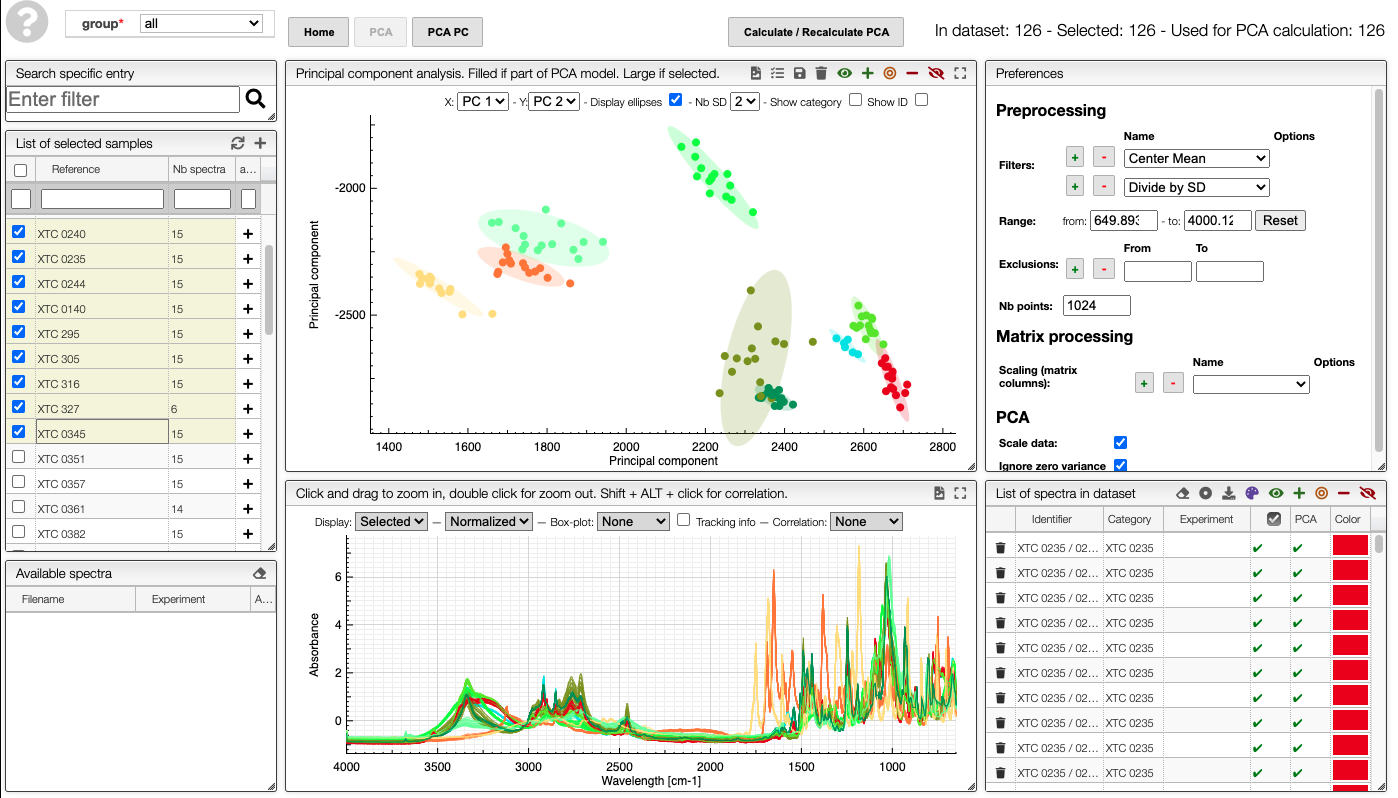Click into the Enter filter search field
The height and width of the screenshot is (798, 1398).
coord(123,99)
